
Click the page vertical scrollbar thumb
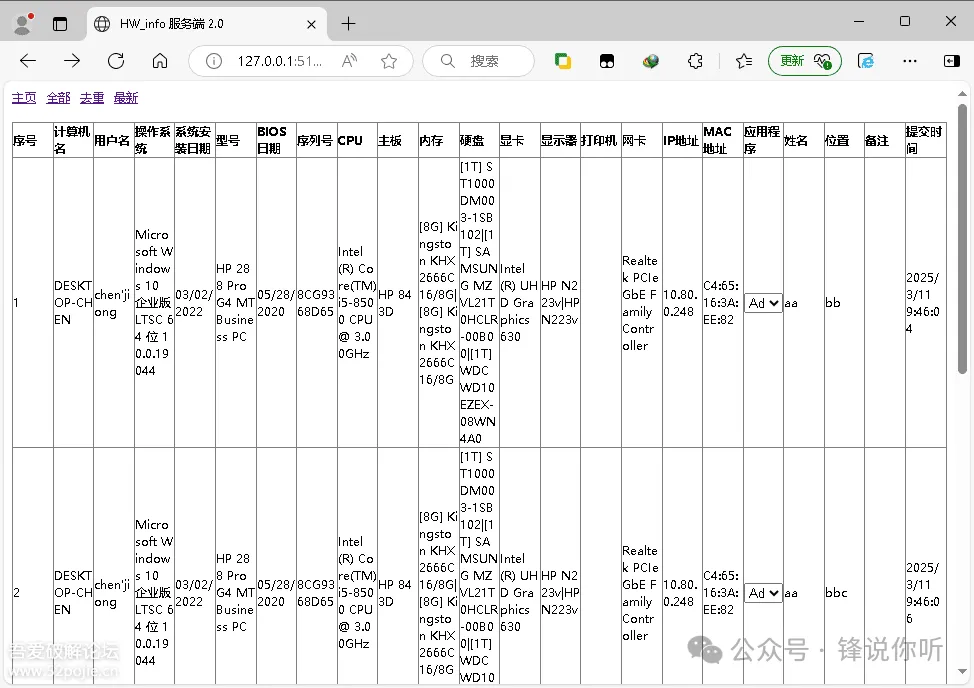coord(962,238)
